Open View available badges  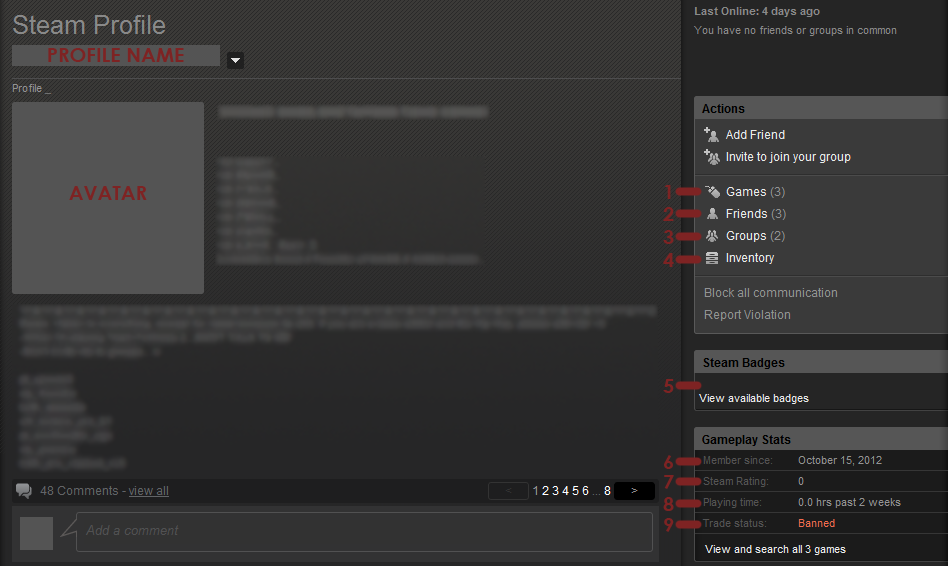click(x=753, y=398)
